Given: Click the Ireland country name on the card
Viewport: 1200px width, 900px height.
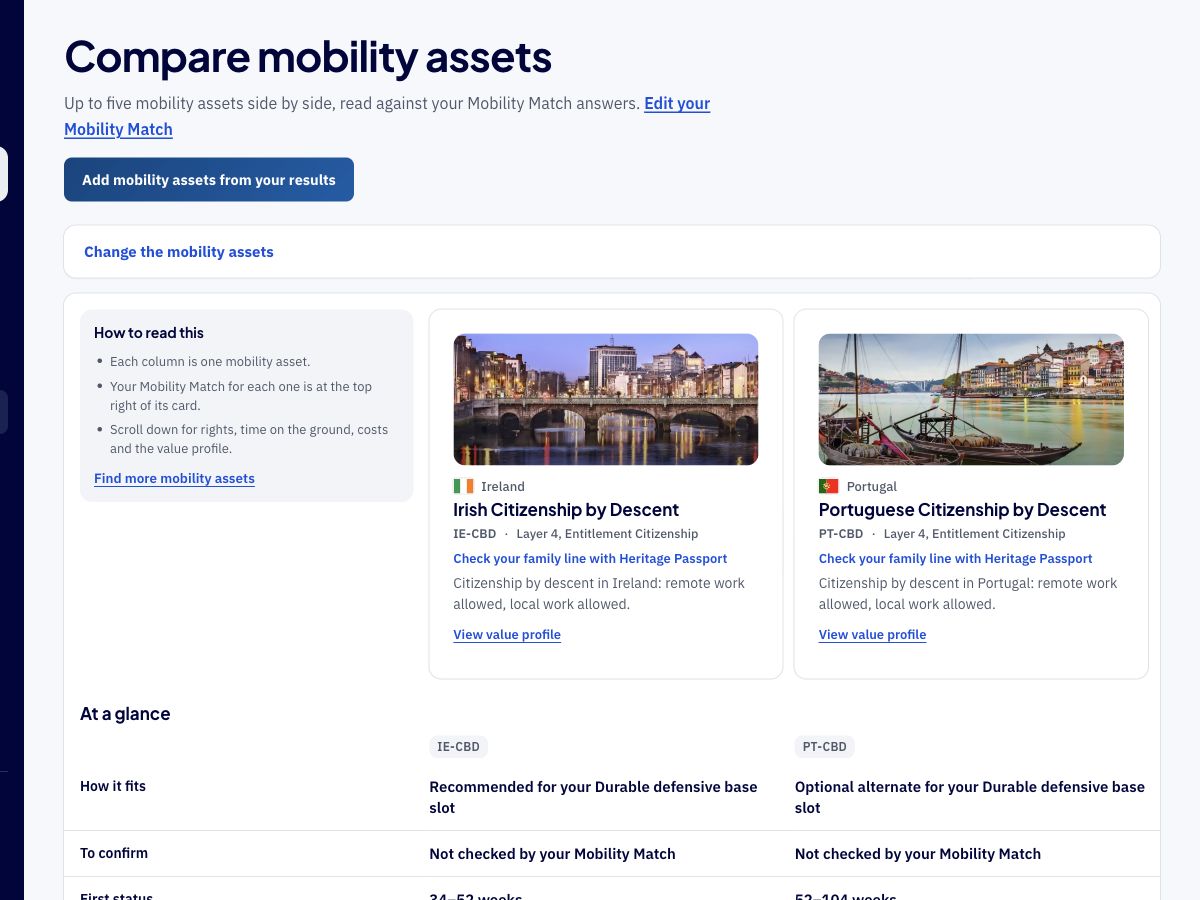Looking at the screenshot, I should (x=503, y=487).
